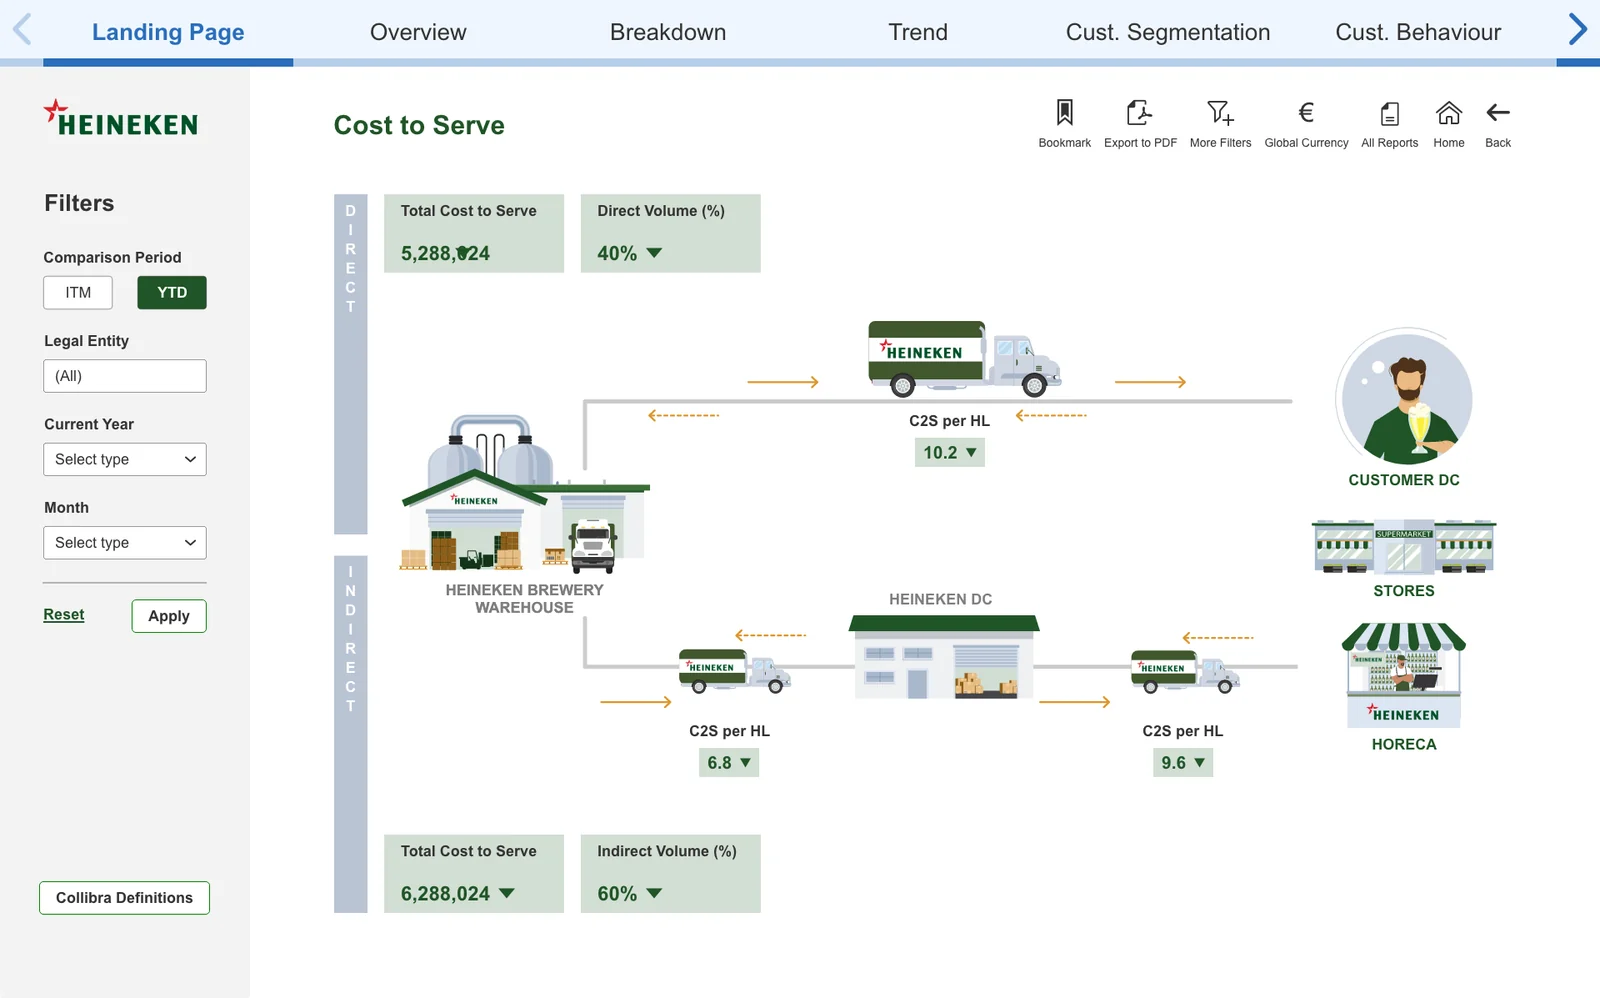
Task: Navigate to previous tabs with left chevron
Action: 22,29
